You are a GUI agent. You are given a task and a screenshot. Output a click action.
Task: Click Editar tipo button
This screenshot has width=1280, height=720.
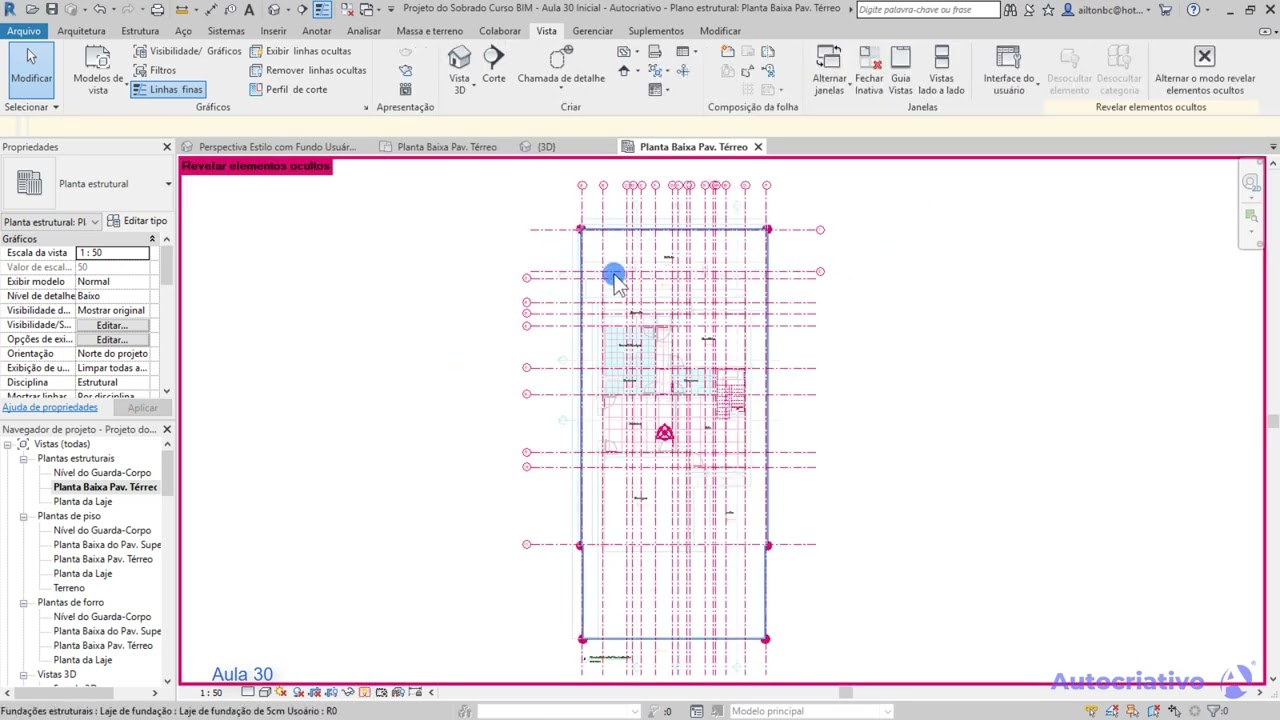pos(137,221)
